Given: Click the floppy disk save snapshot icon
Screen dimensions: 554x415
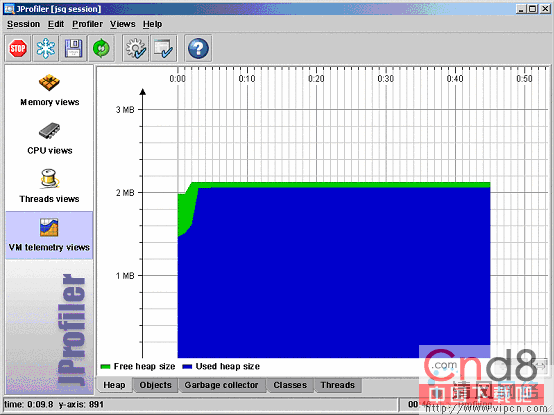Looking at the screenshot, I should click(73, 48).
